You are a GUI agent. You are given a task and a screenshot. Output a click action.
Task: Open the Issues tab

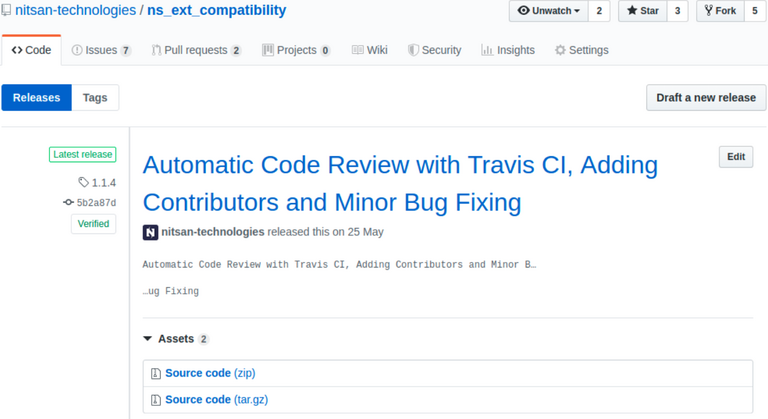point(101,50)
